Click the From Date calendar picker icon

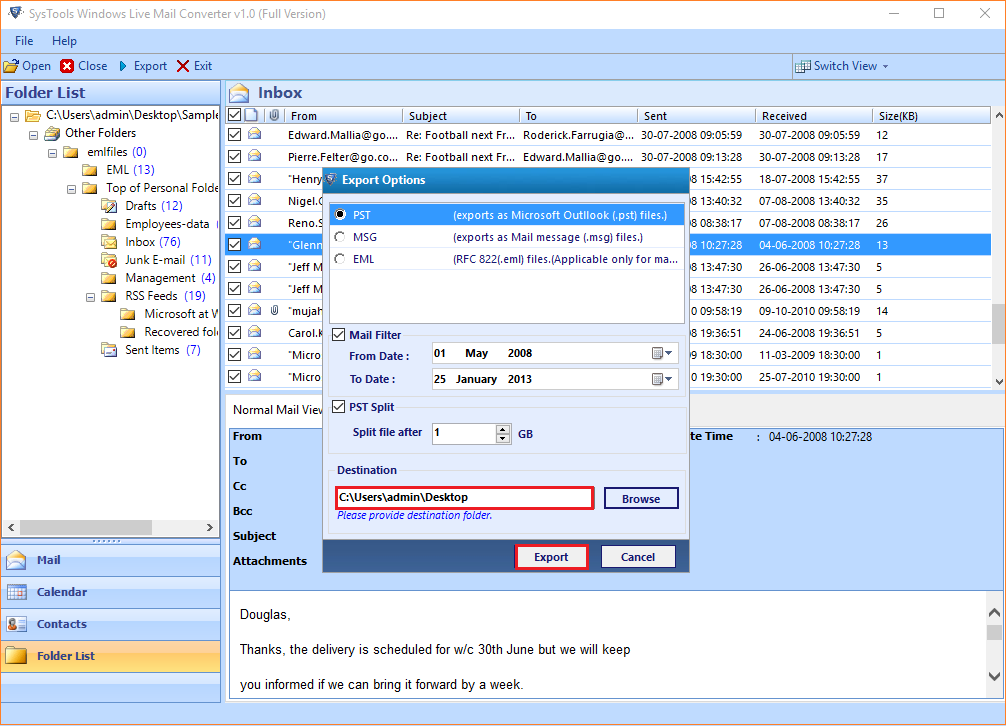click(x=656, y=353)
